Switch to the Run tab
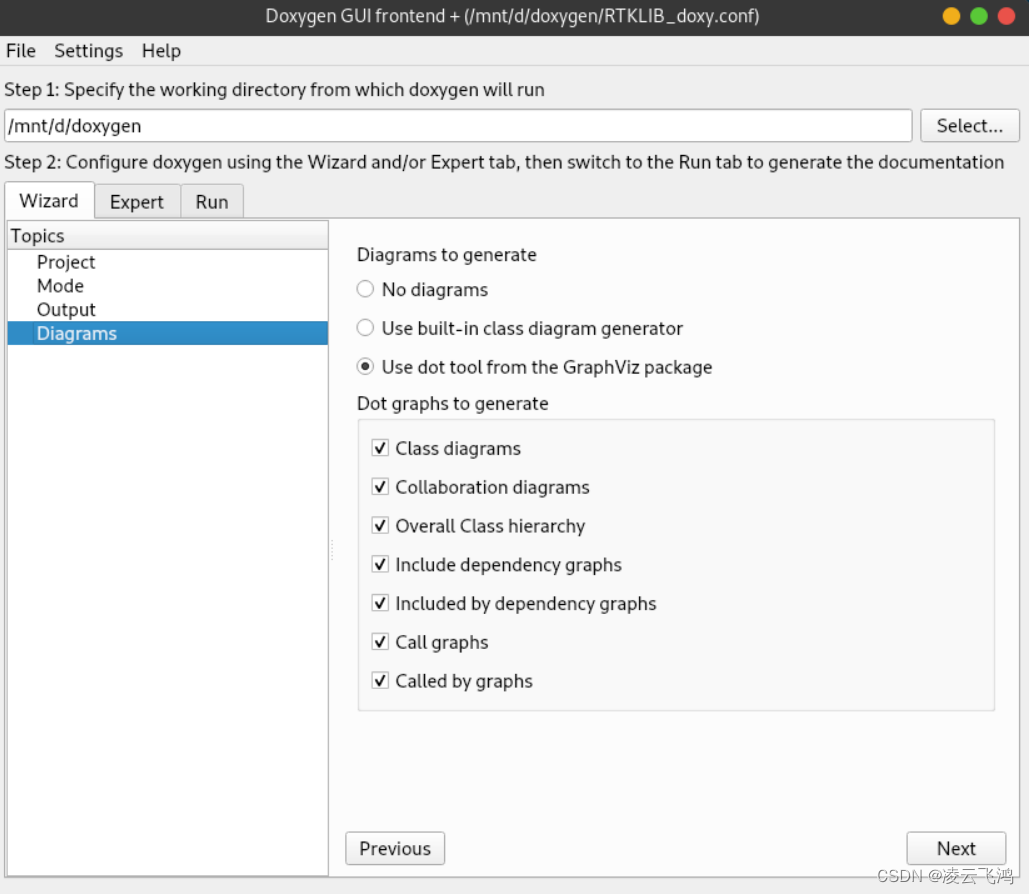The height and width of the screenshot is (894, 1029). [x=212, y=202]
